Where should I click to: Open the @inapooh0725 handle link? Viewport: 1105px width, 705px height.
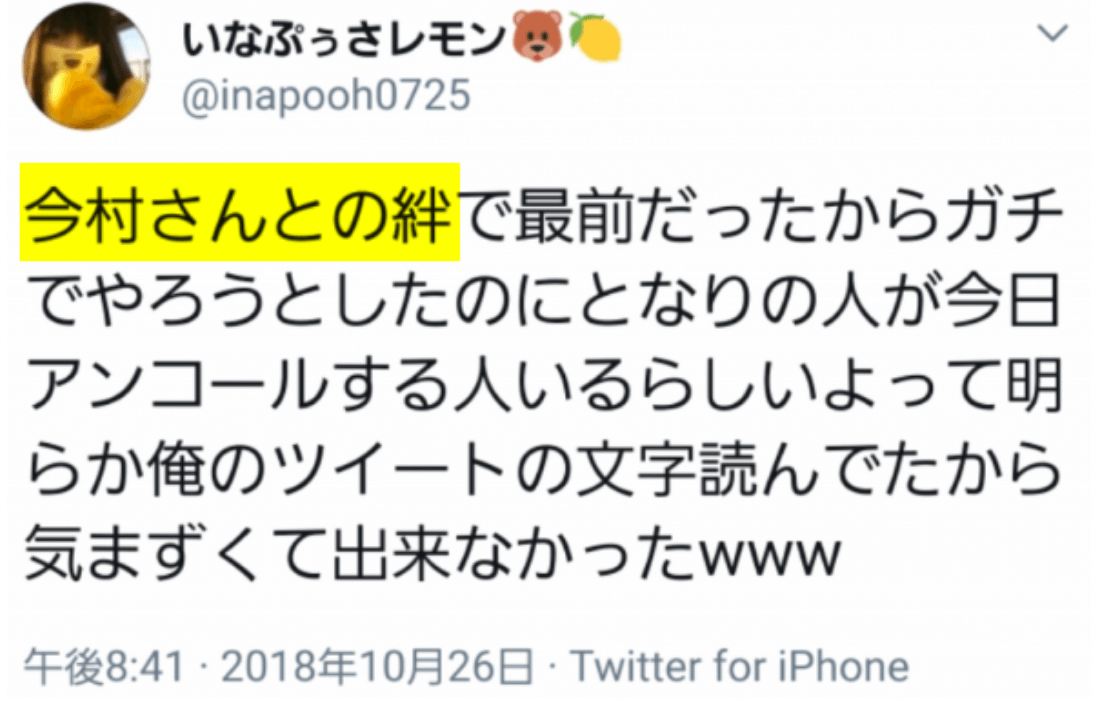tap(326, 95)
